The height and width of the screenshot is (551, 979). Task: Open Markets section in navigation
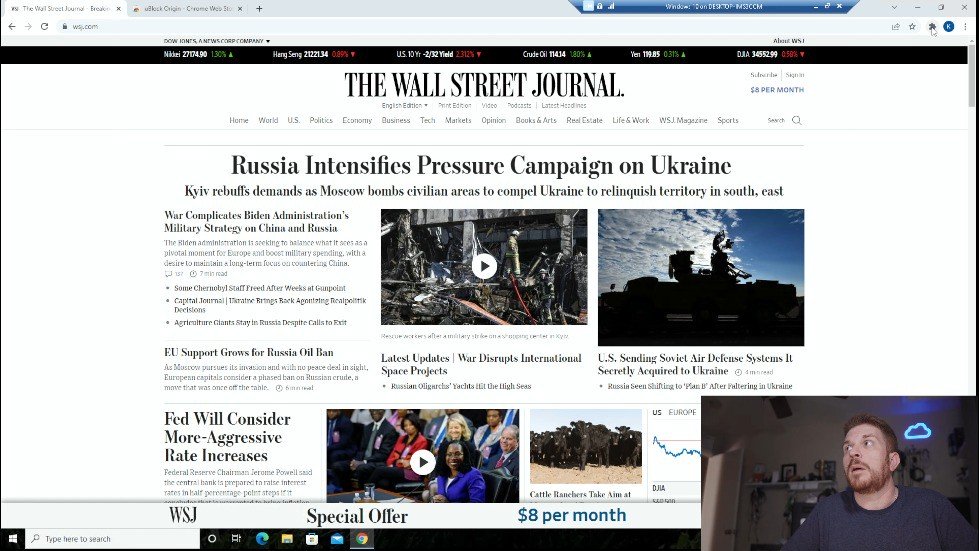click(458, 120)
